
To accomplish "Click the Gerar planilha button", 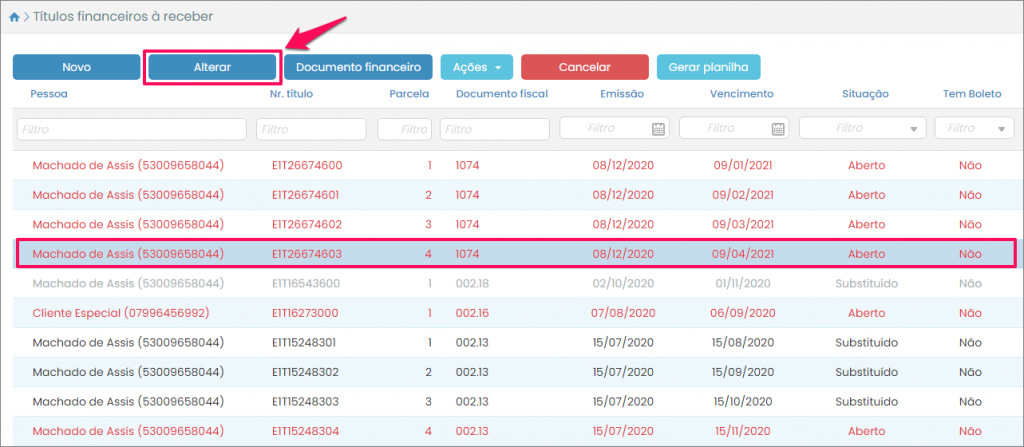I will (x=708, y=67).
